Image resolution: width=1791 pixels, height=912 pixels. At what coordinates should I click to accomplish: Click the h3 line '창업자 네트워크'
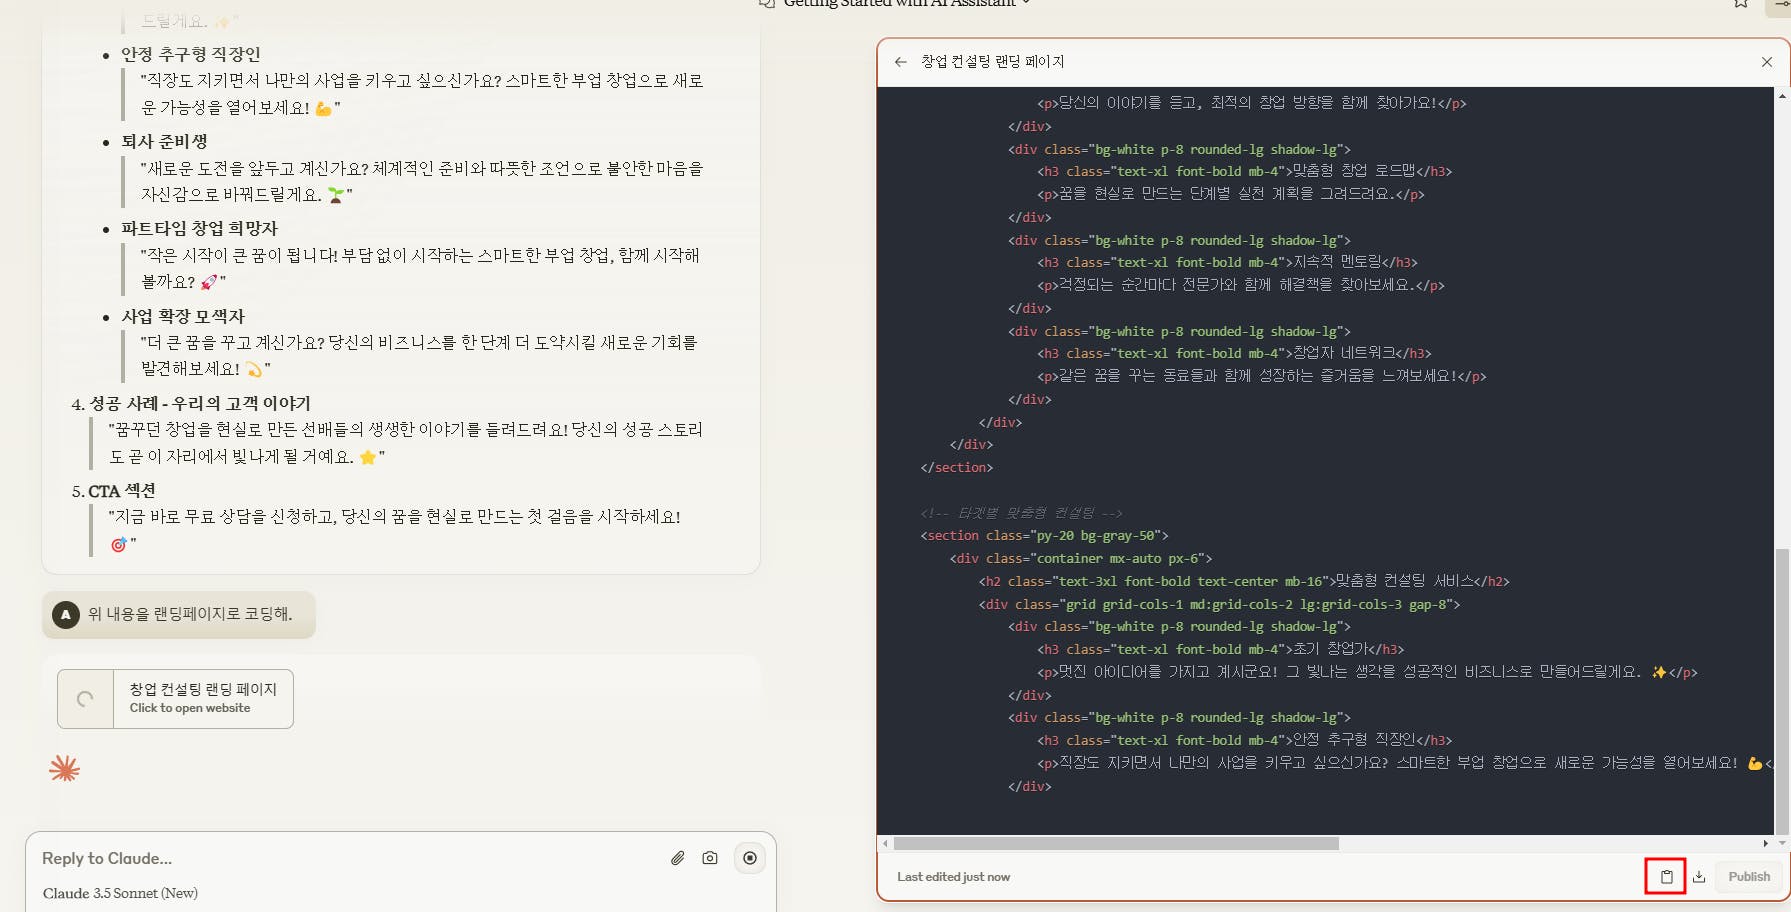(x=1234, y=353)
